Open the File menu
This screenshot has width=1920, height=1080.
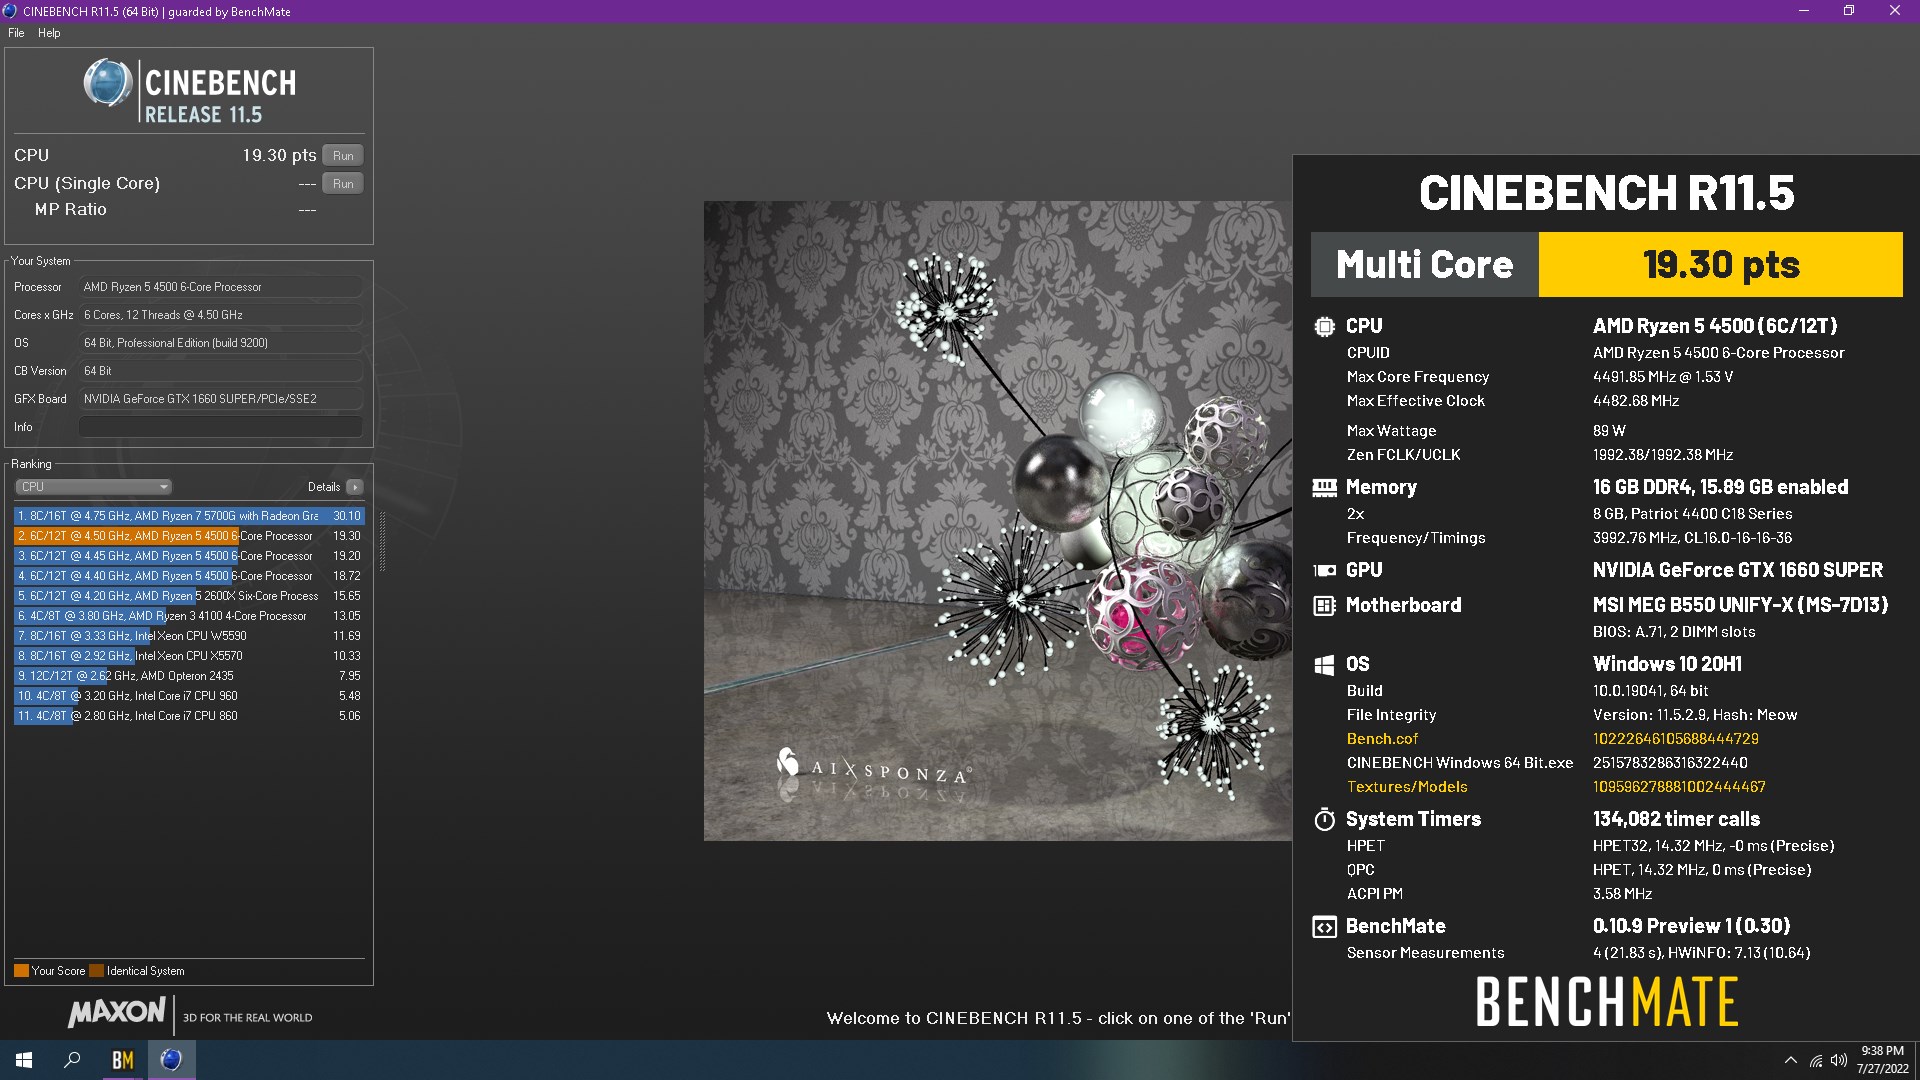tap(16, 33)
